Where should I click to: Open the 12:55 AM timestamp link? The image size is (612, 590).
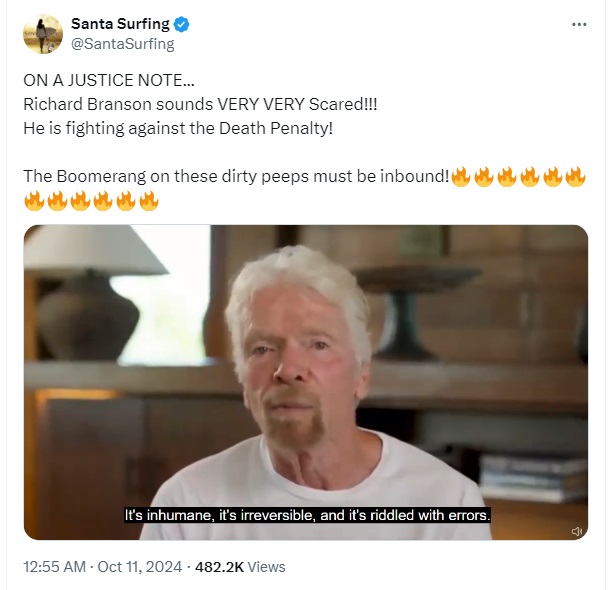pyautogui.click(x=54, y=567)
